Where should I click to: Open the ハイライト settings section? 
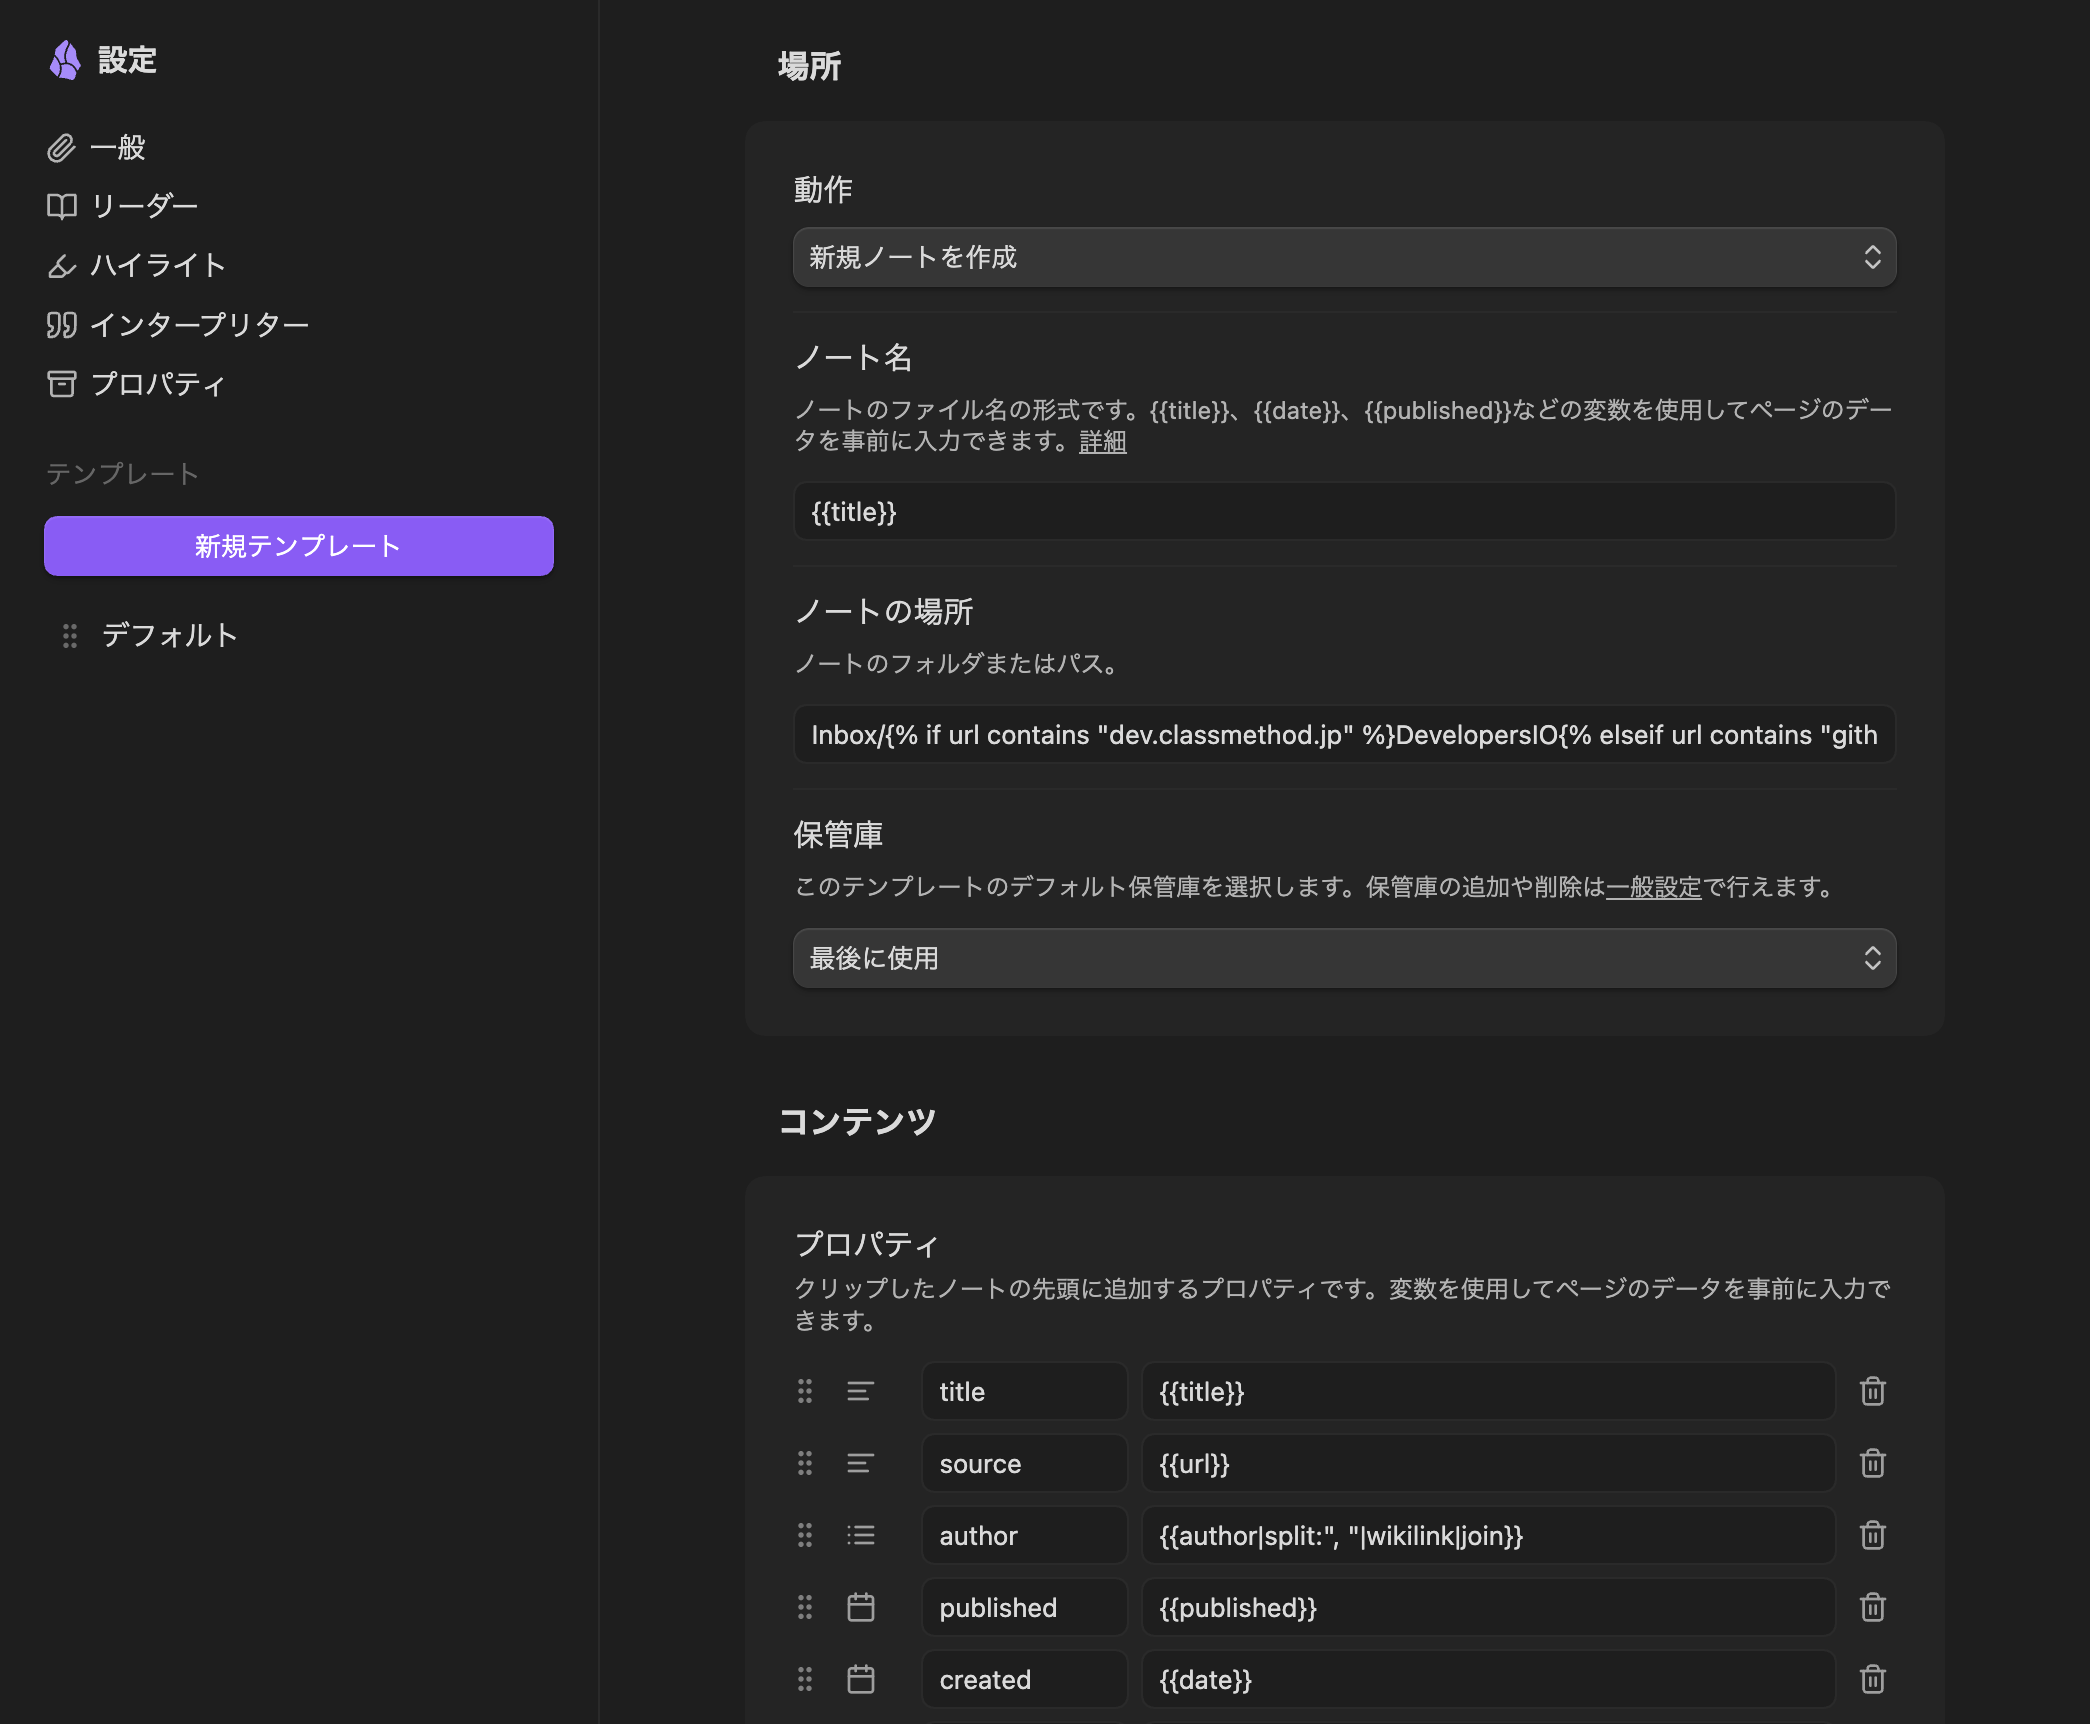pyautogui.click(x=136, y=265)
